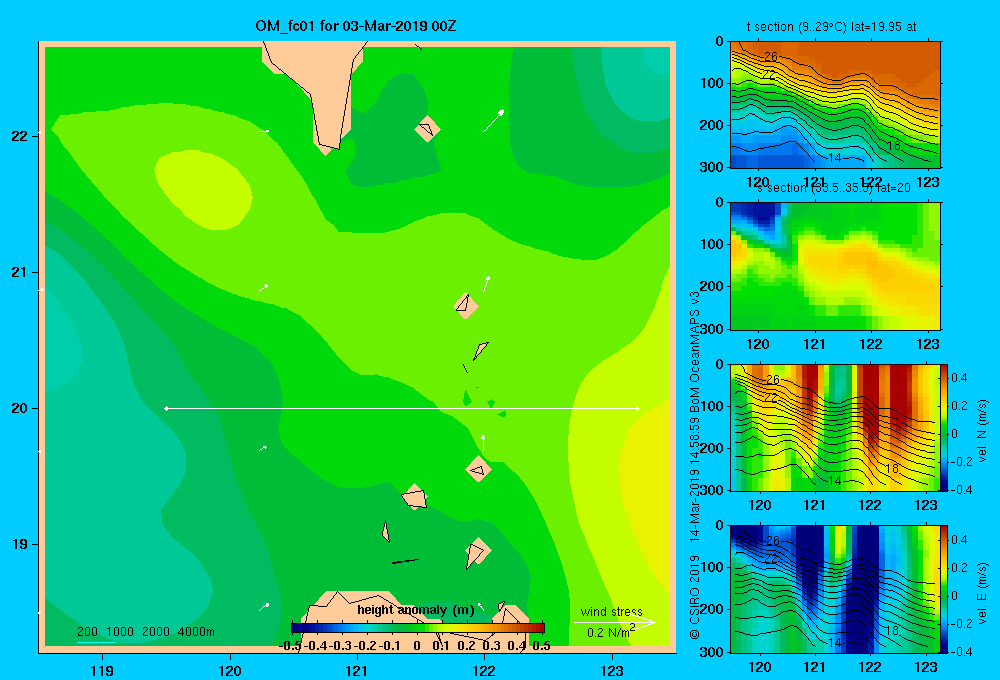The image size is (1000, 680).
Task: Click longitude label 122 under the main map
Action: tap(484, 670)
